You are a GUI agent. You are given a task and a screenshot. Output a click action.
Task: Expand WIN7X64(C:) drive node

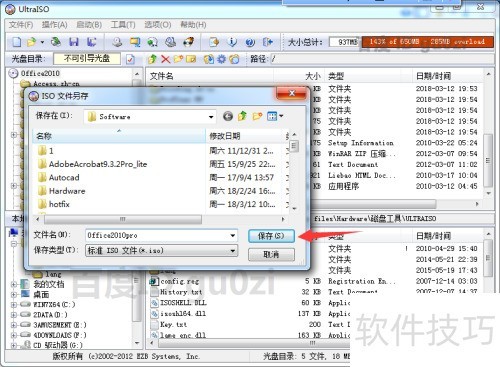tap(14, 304)
